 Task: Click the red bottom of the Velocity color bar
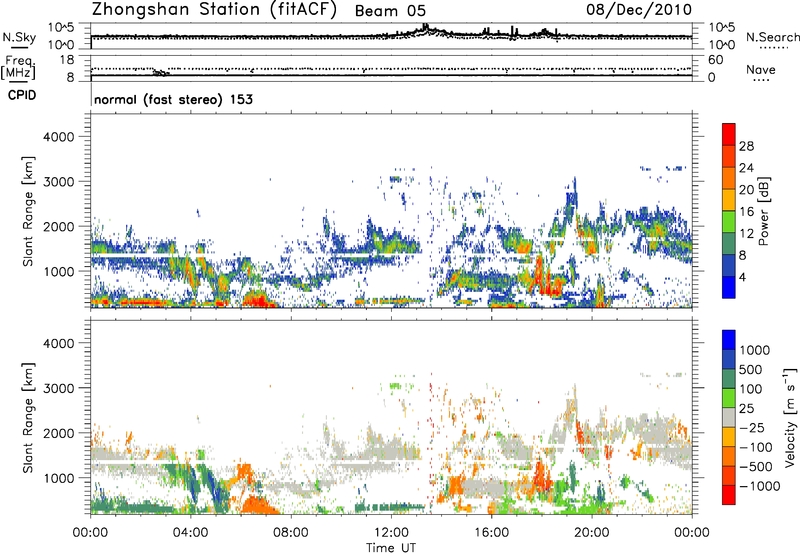(x=729, y=495)
